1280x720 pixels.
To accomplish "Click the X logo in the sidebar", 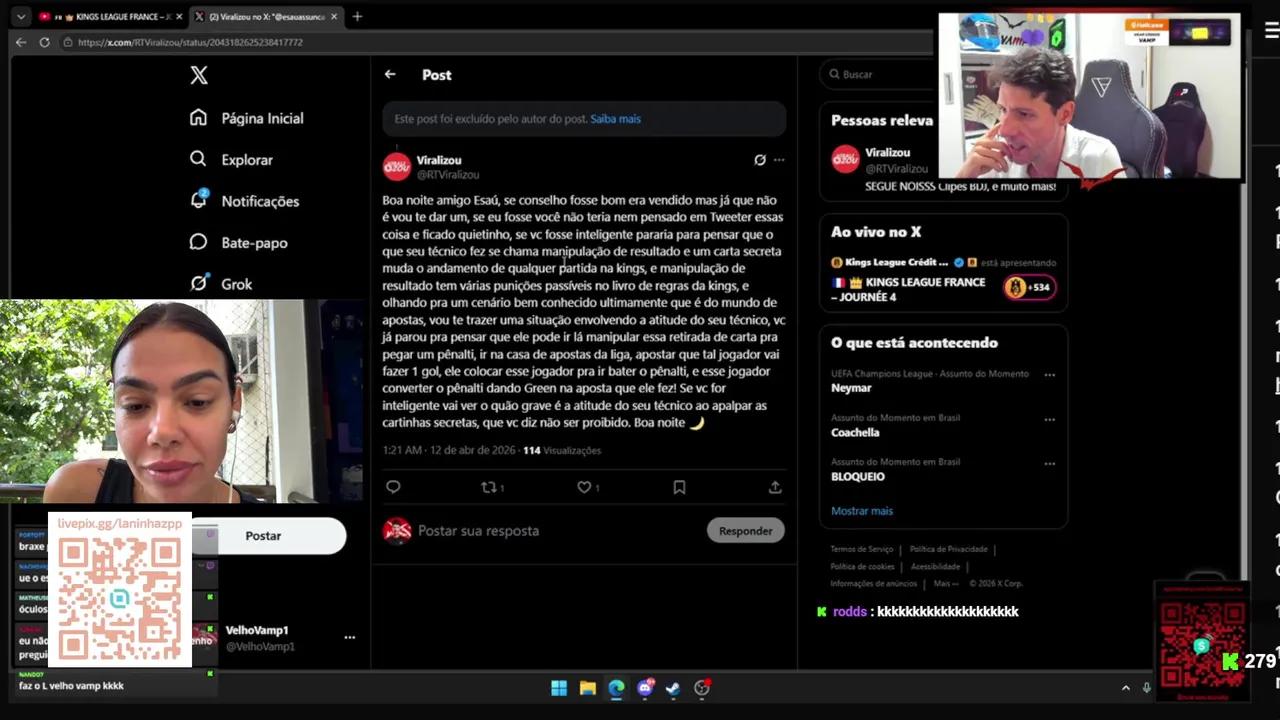I will click(x=199, y=75).
